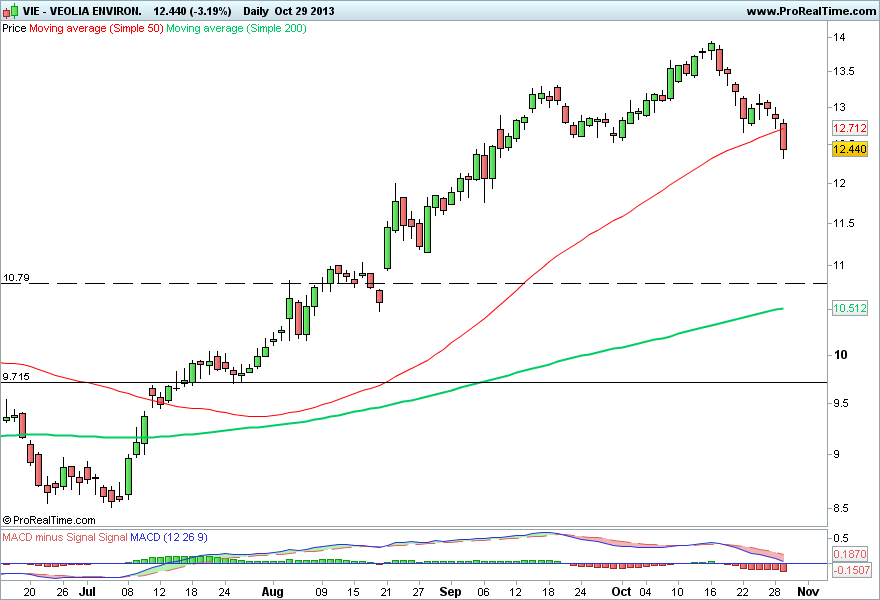The image size is (880, 600).
Task: Click the 13.5 price axis label
Action: [844, 71]
